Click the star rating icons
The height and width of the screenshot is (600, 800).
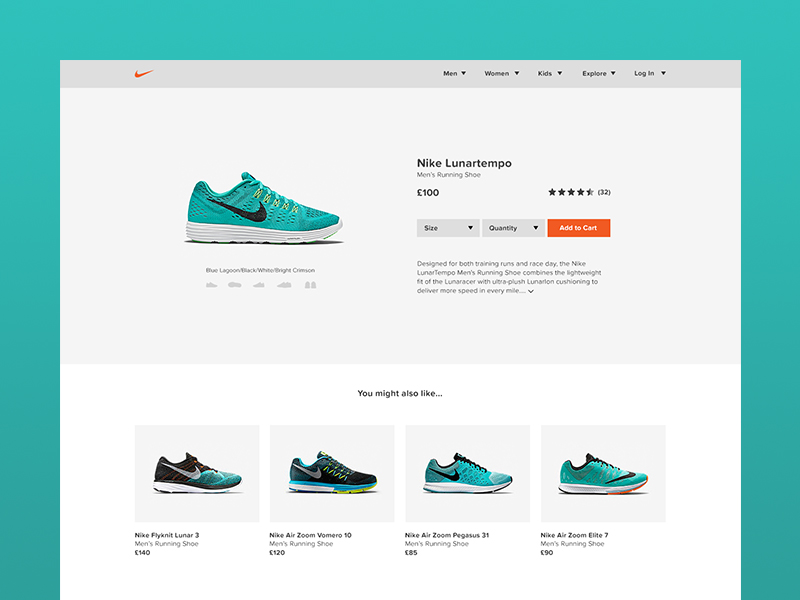pyautogui.click(x=571, y=192)
